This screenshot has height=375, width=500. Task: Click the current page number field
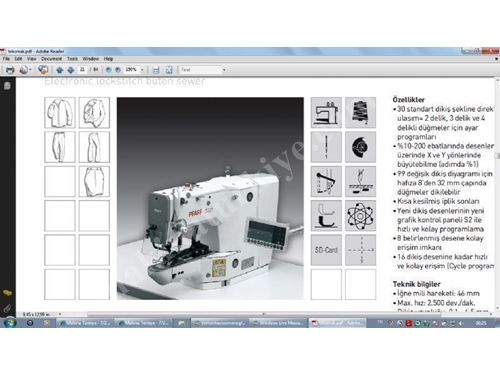(x=82, y=69)
